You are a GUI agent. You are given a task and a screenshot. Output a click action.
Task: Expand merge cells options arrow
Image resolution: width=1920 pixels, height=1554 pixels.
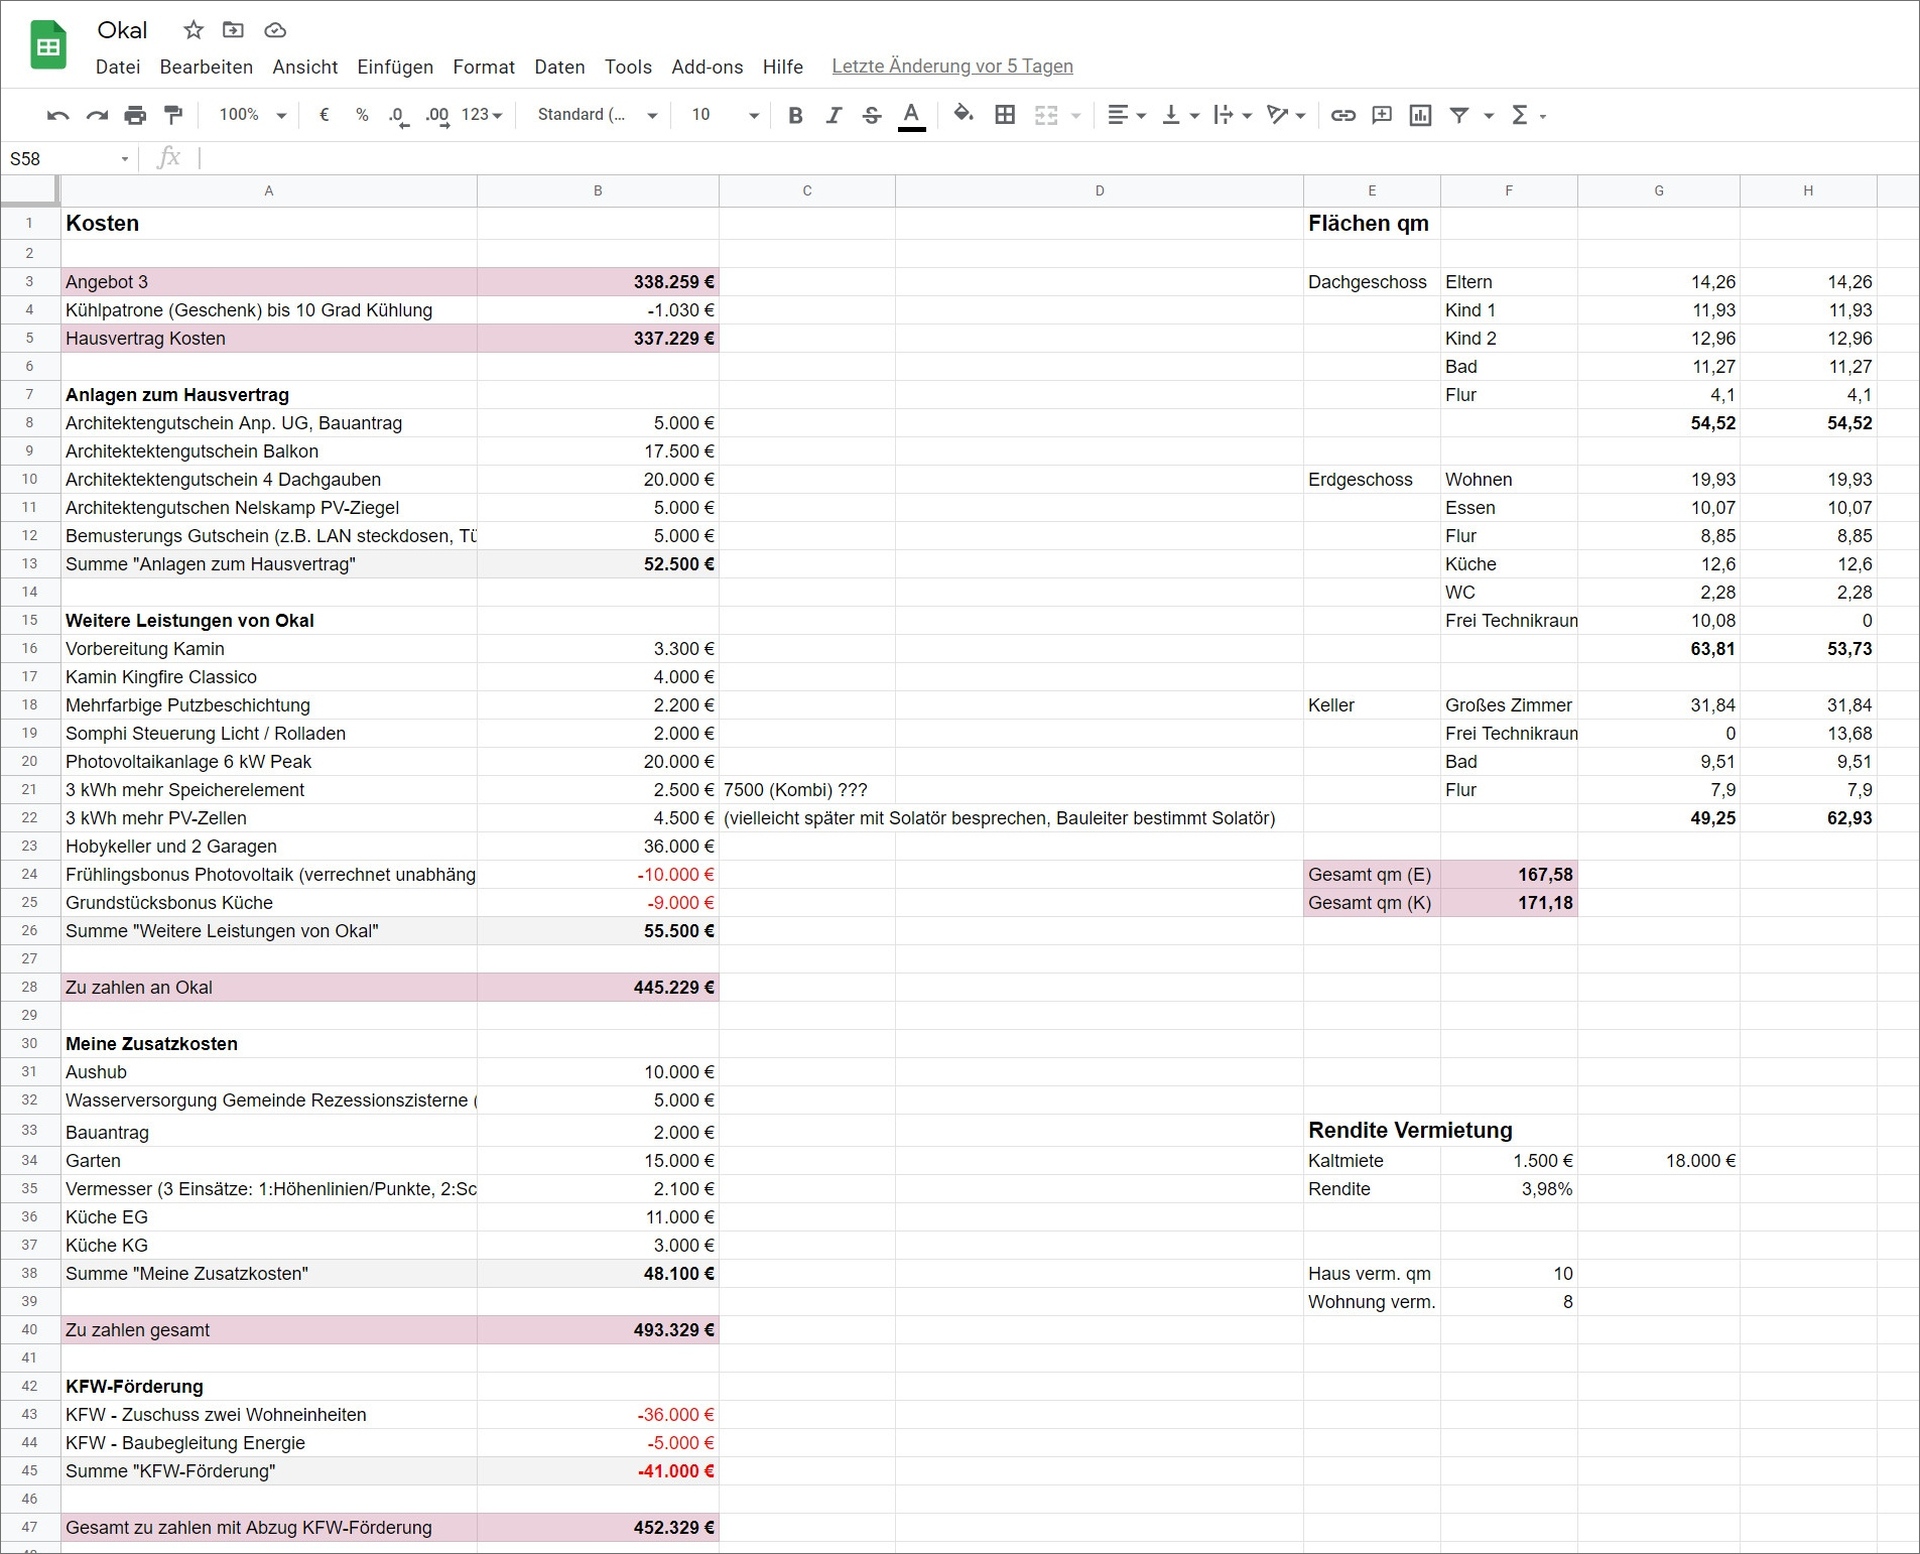pyautogui.click(x=1076, y=116)
